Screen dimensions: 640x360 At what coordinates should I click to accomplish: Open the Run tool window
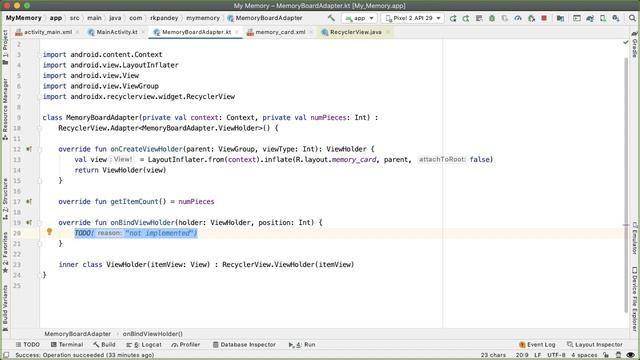302,344
